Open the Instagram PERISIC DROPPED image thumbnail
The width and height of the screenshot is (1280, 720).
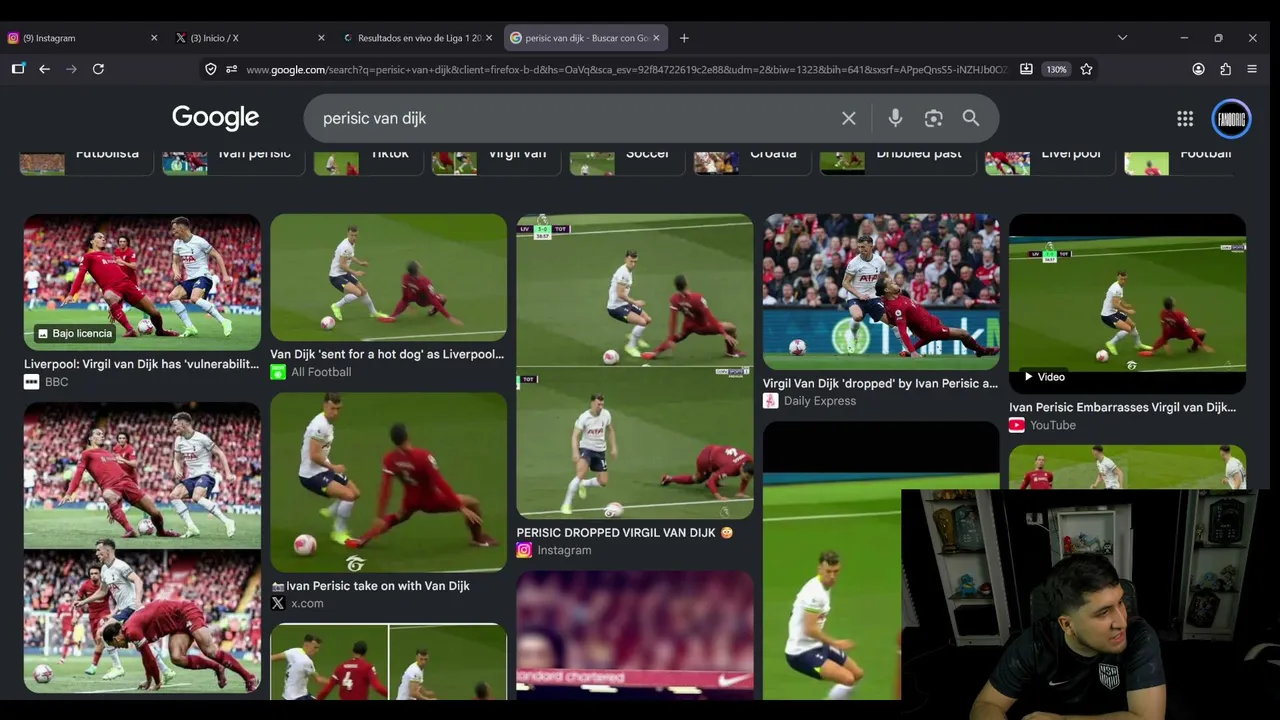click(x=634, y=367)
